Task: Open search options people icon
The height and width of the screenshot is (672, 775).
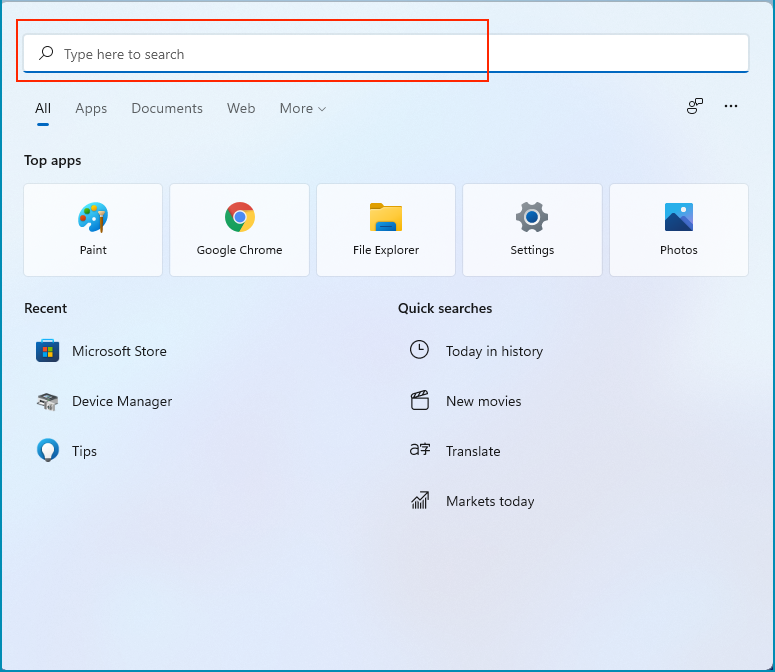Action: pos(695,106)
